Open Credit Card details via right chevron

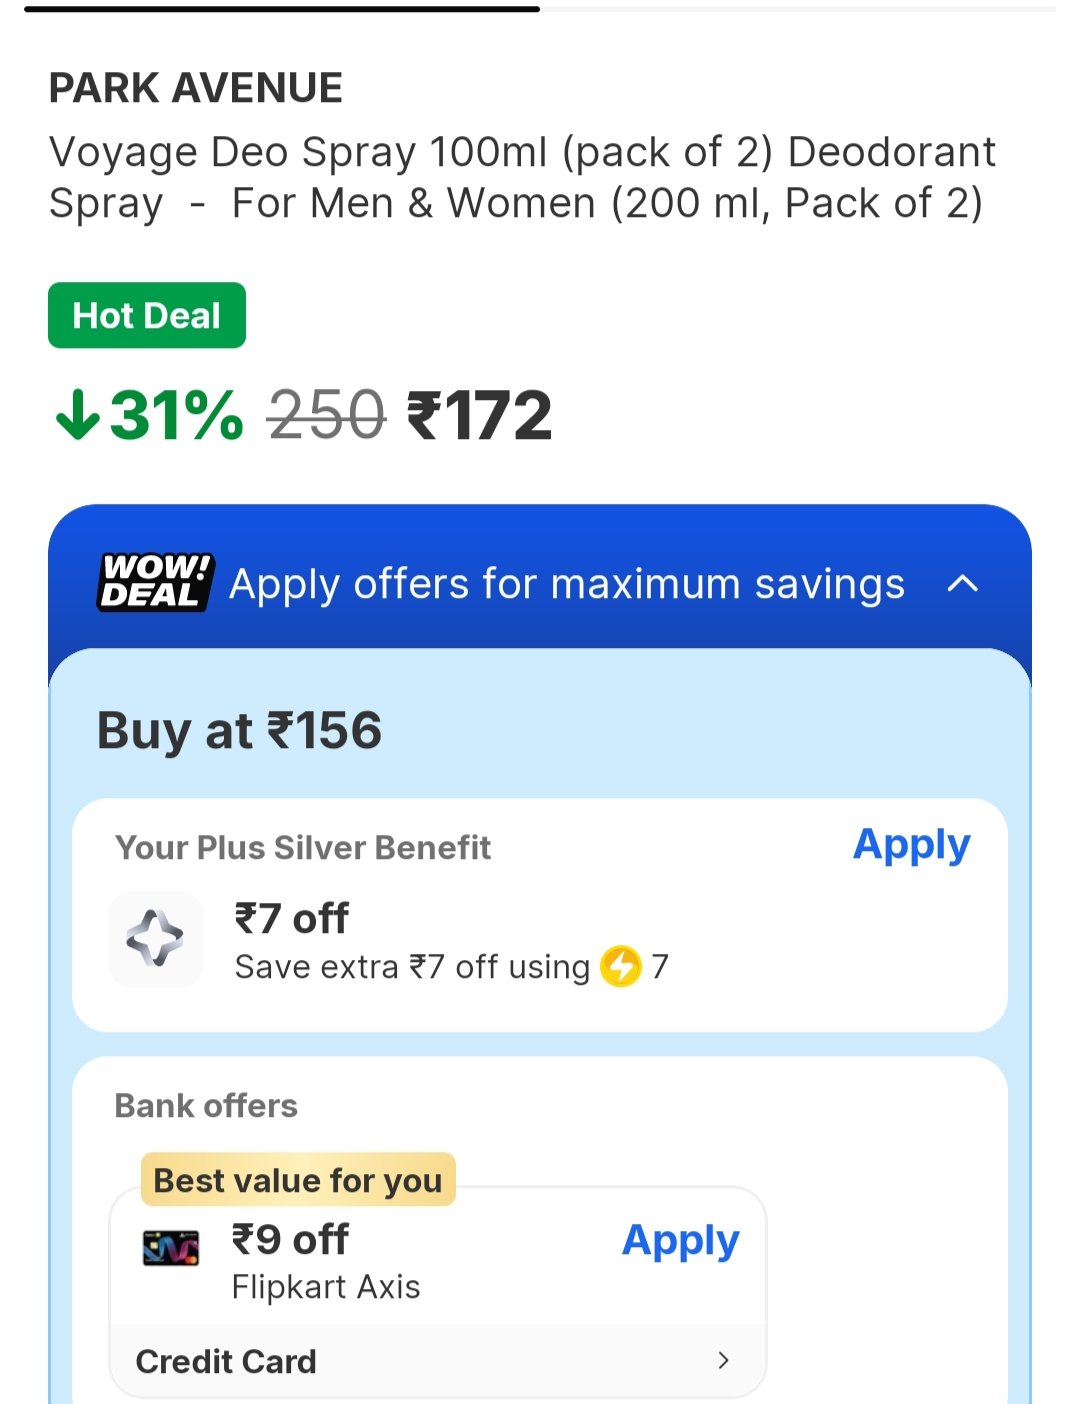tap(723, 1360)
